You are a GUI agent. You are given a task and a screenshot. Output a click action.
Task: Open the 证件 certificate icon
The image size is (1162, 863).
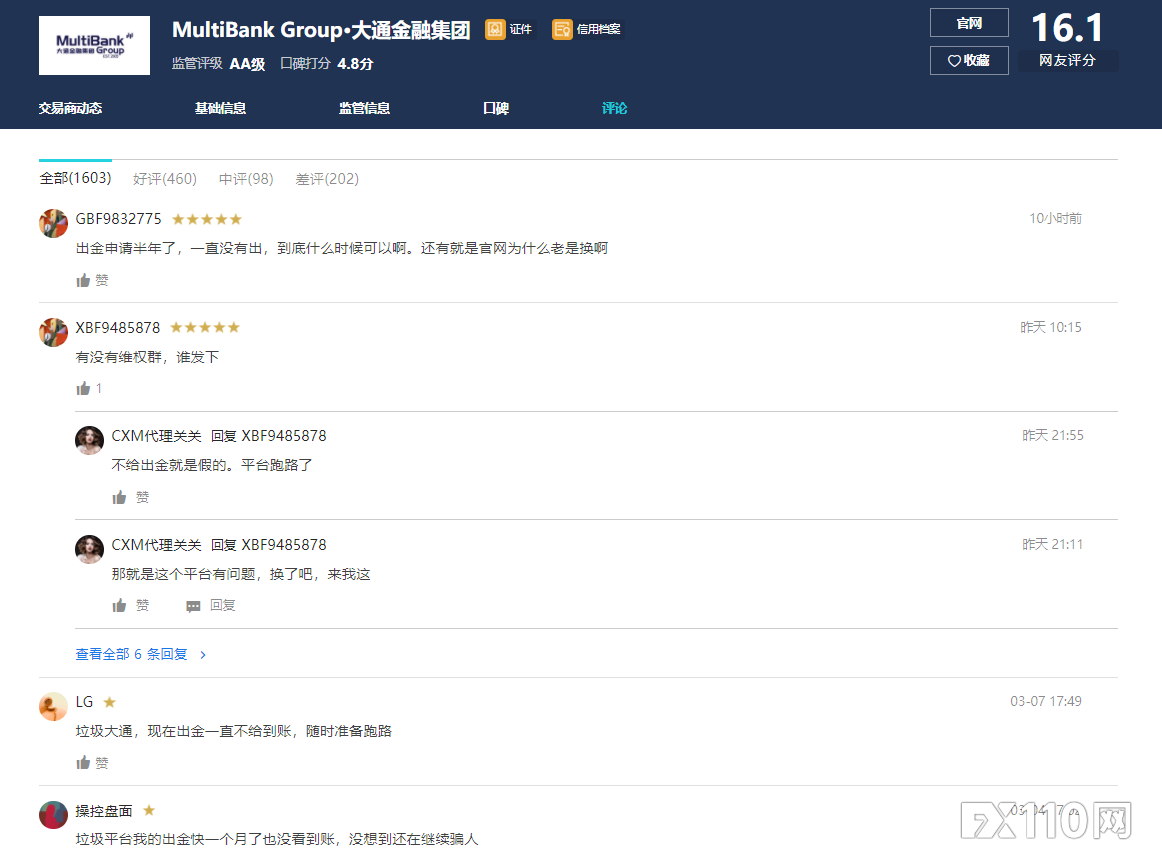(x=495, y=29)
